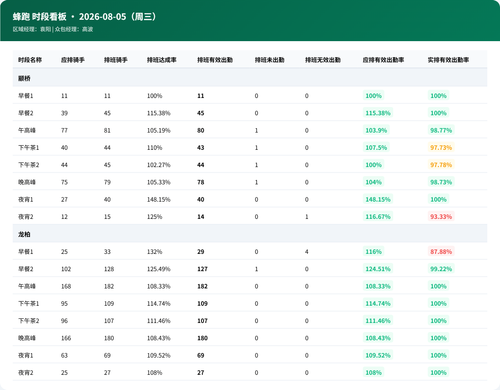The width and height of the screenshot is (500, 390).
Task: Click the 4 under 排班无效出勤
Action: [307, 252]
